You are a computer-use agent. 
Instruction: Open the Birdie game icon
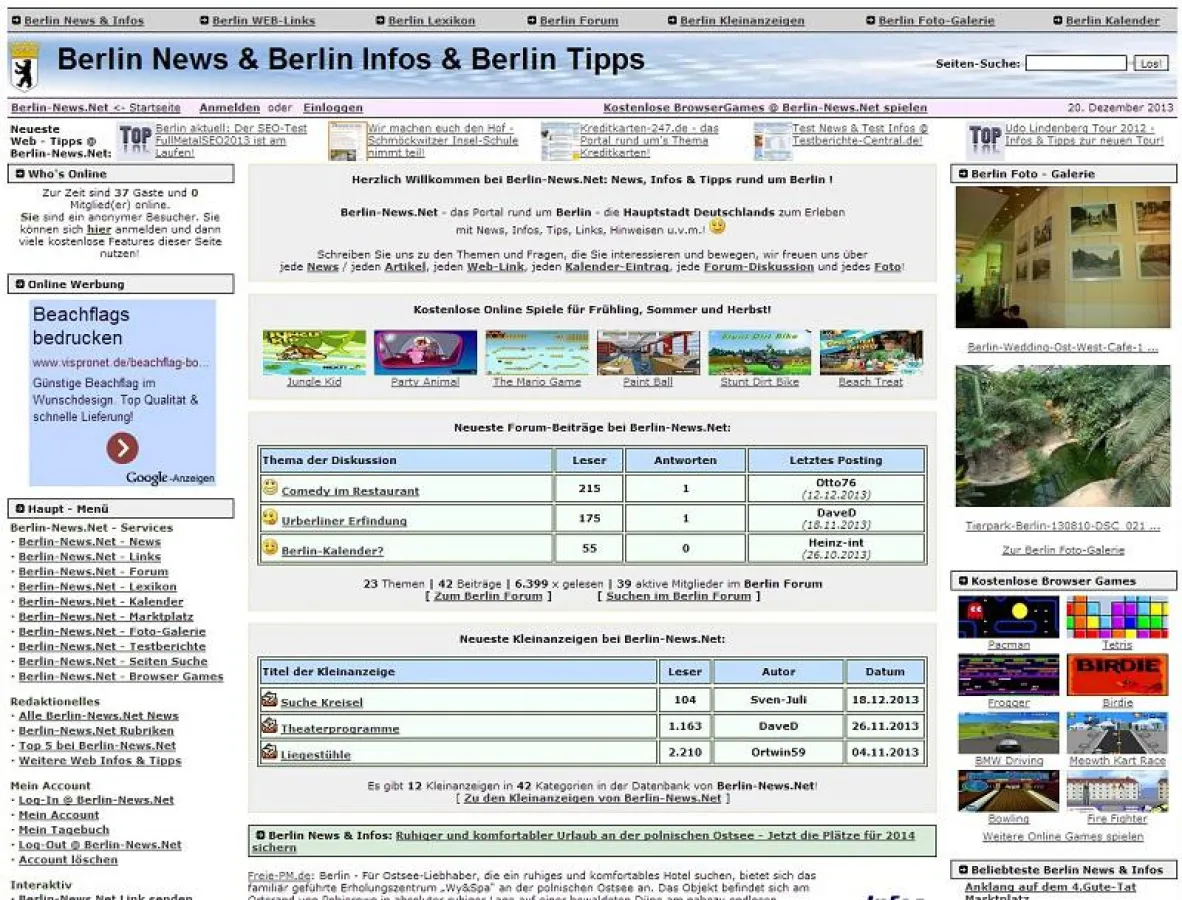click(x=1117, y=674)
